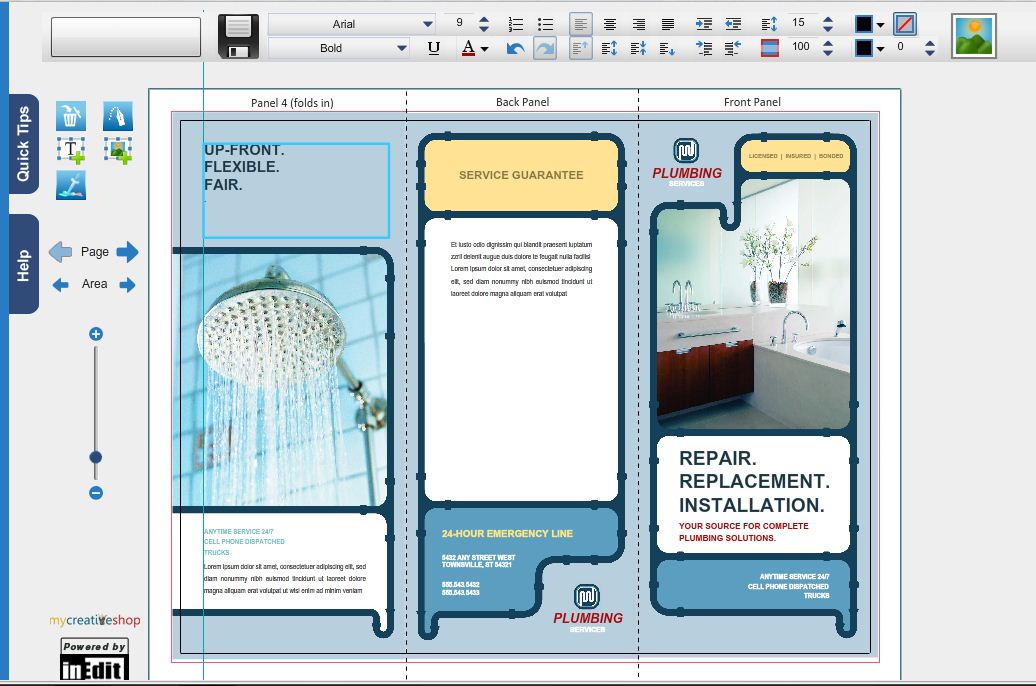Open the Quick Tips side tab
The height and width of the screenshot is (686, 1036).
tap(24, 144)
